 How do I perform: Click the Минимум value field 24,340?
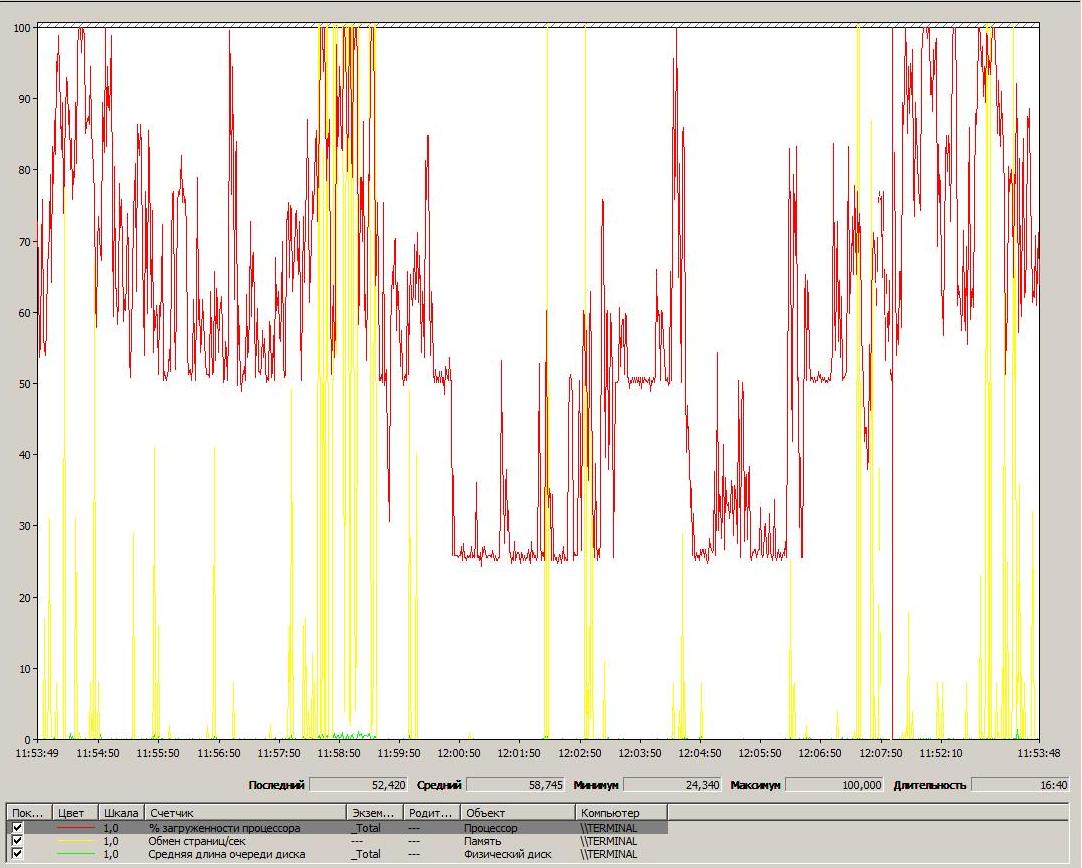(x=672, y=785)
